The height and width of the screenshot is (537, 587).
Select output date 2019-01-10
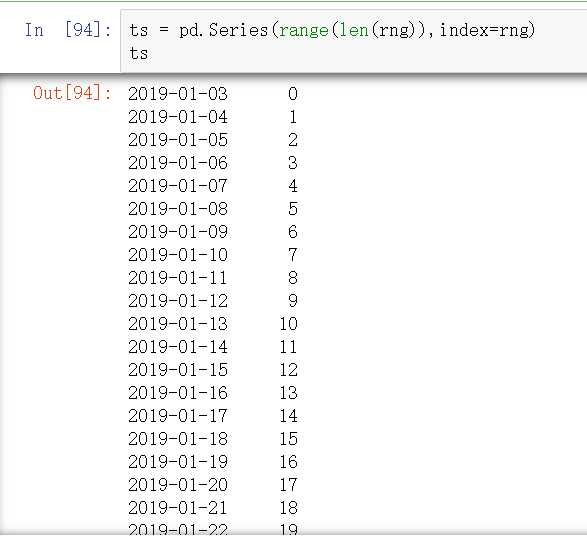[178, 255]
